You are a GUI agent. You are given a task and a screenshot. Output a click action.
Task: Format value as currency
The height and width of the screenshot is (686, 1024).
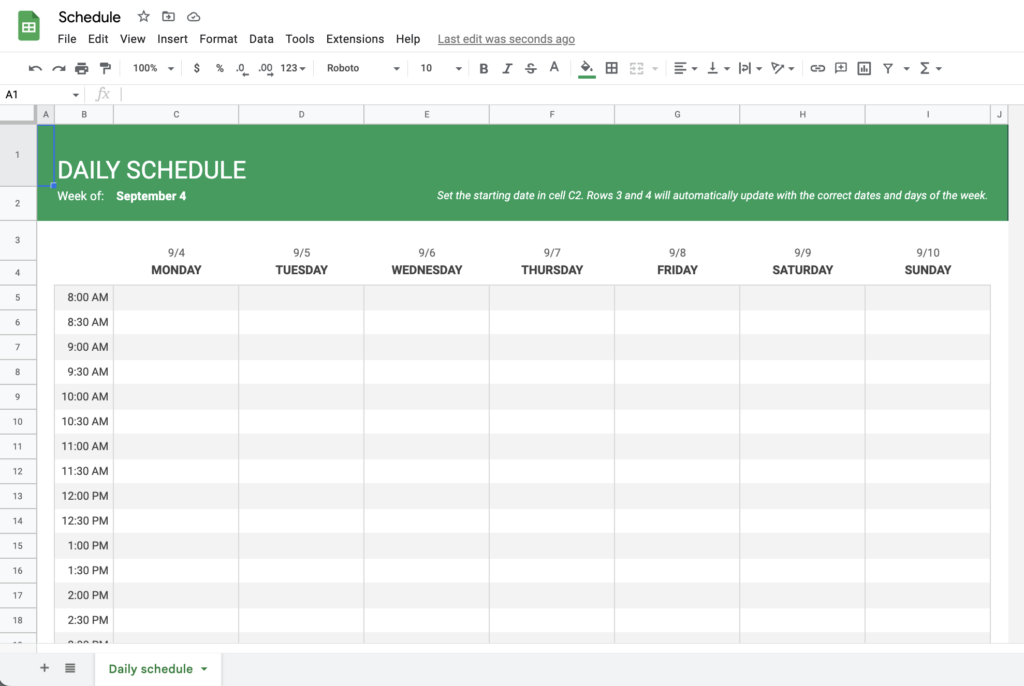197,68
